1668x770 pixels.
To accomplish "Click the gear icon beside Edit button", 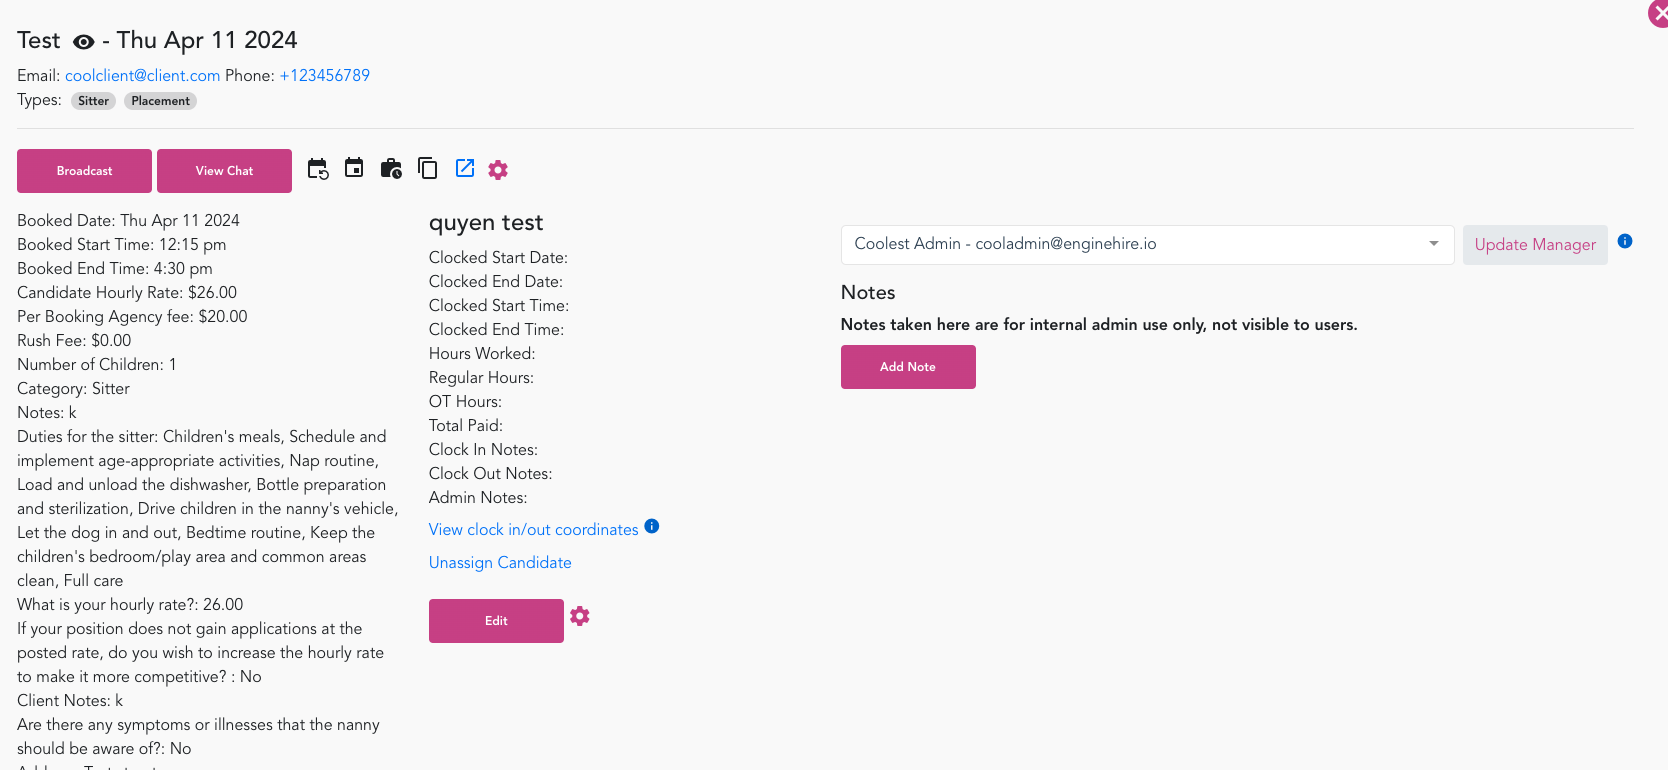I will tap(580, 616).
